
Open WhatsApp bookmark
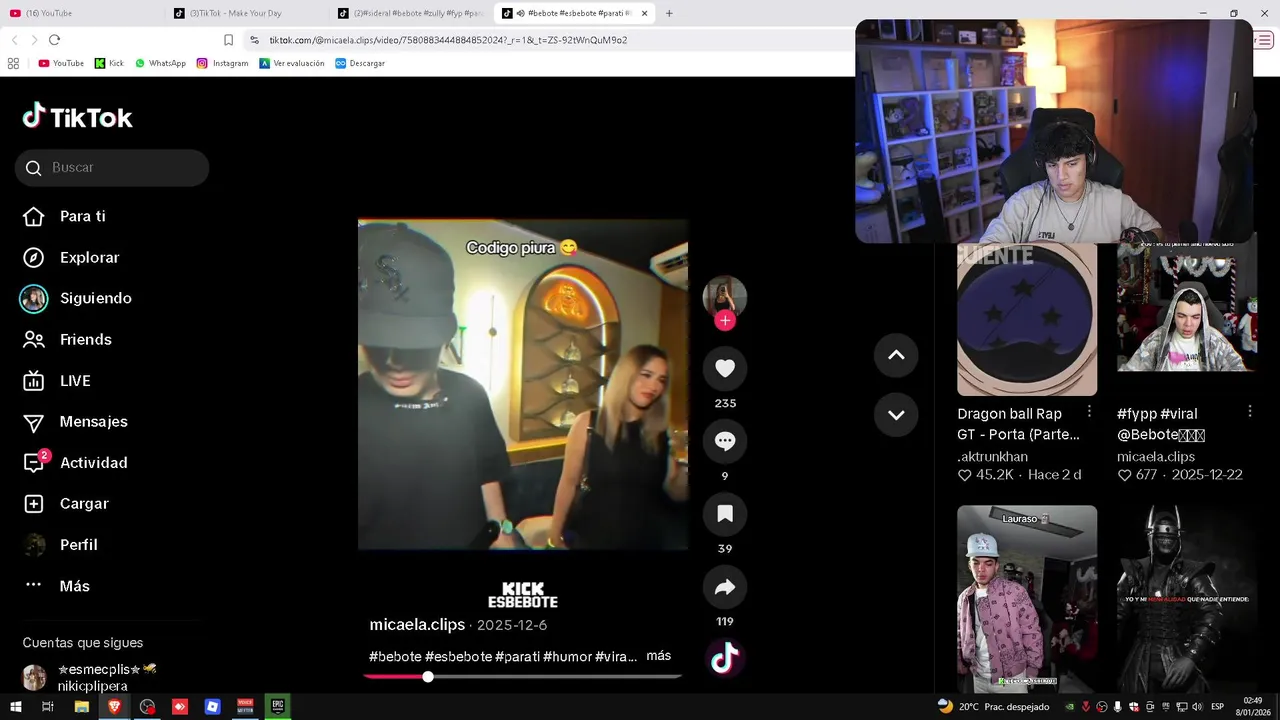tap(160, 63)
